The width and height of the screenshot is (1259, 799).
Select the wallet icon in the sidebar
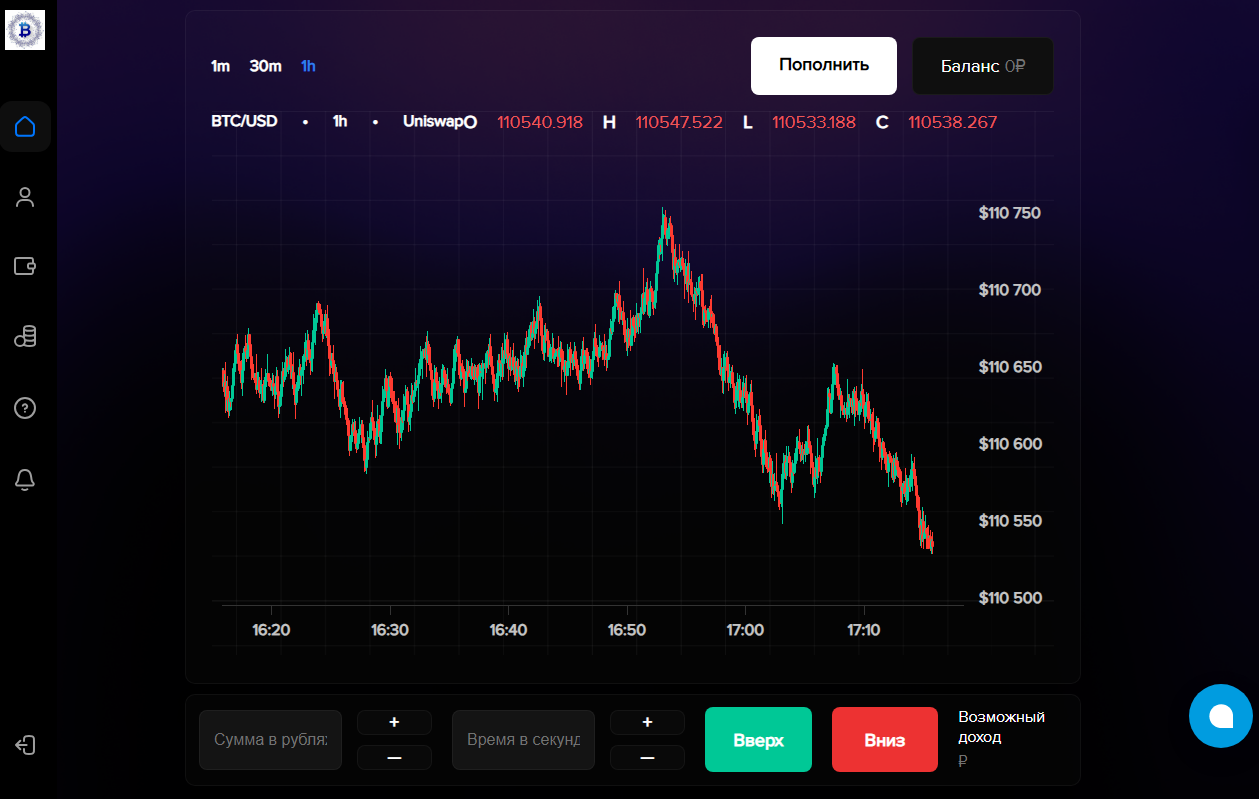point(25,266)
